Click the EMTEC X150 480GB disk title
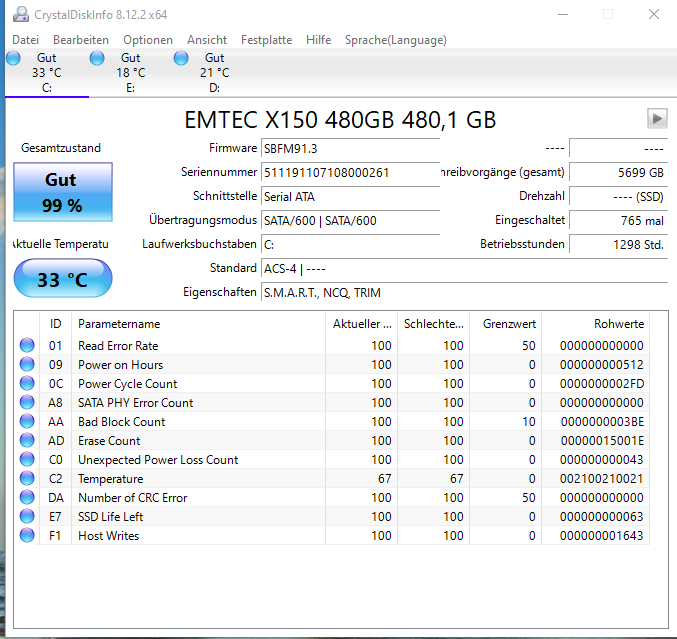Viewport: 677px width, 639px height. tap(340, 120)
